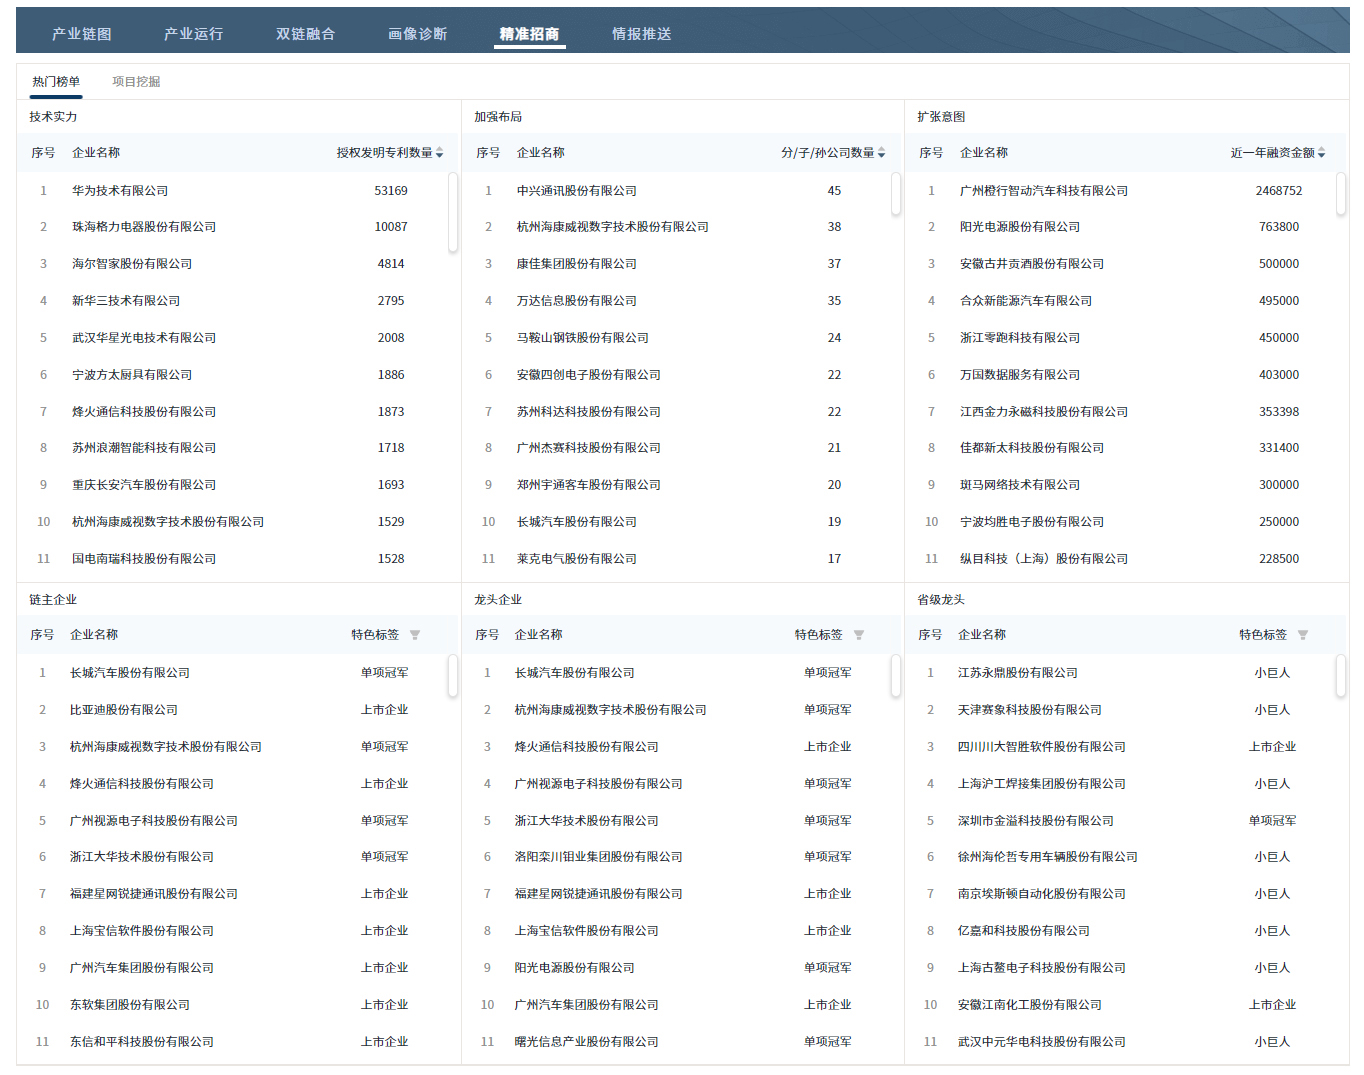
Task: Click 中兴通讯股份有限公司 in 加强布局
Action: (577, 191)
